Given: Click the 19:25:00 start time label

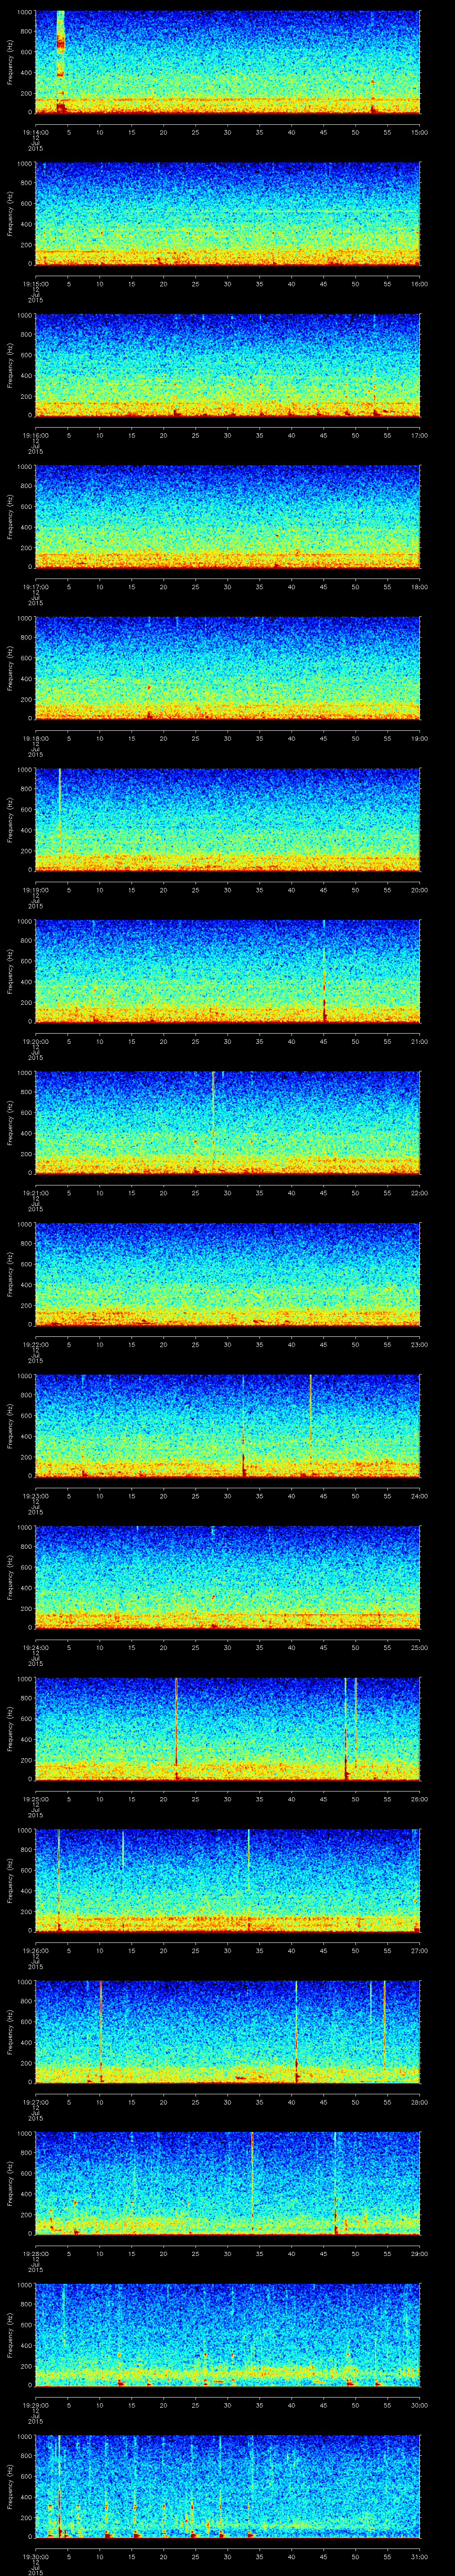Looking at the screenshot, I should 36,1799.
